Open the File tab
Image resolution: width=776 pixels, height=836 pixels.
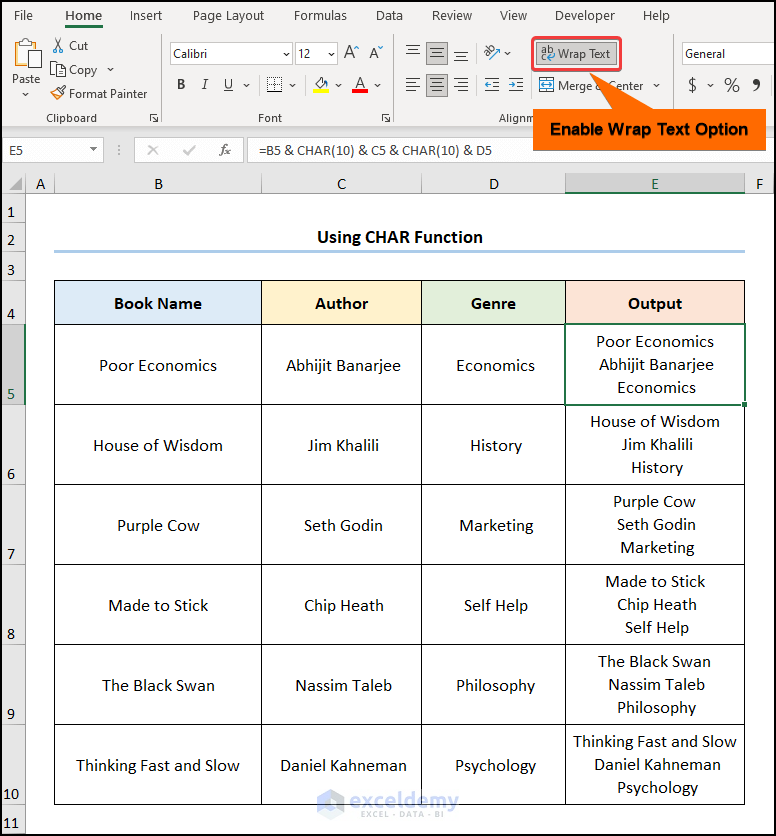(x=23, y=15)
